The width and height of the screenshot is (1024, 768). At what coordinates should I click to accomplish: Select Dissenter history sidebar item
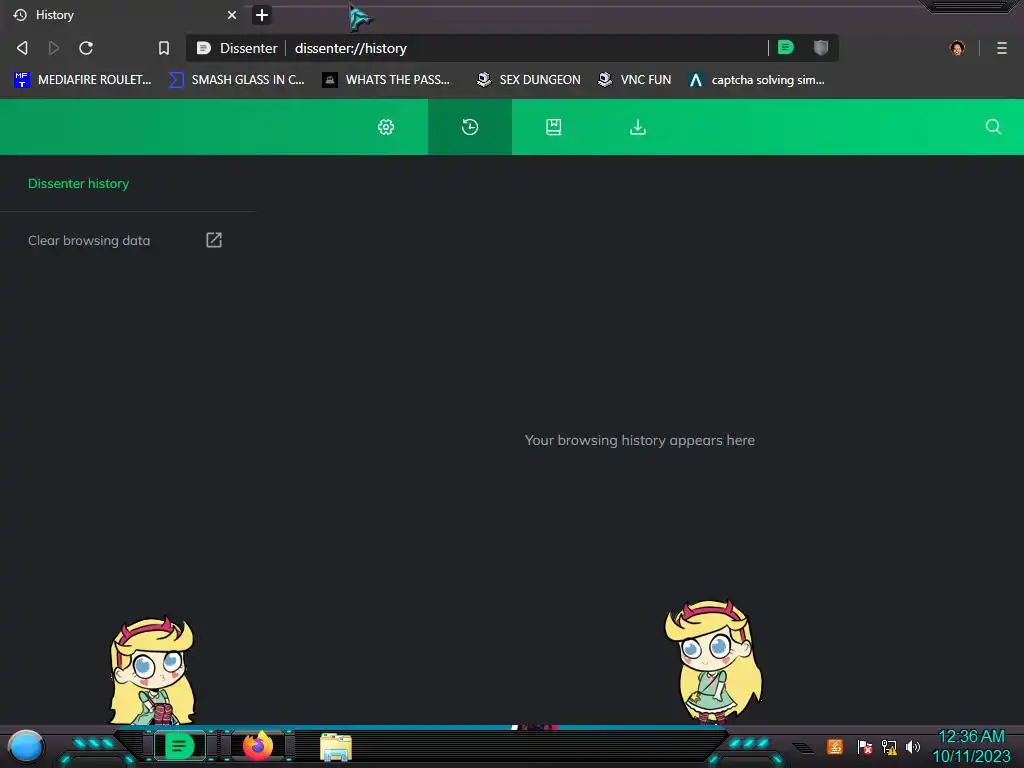point(78,184)
